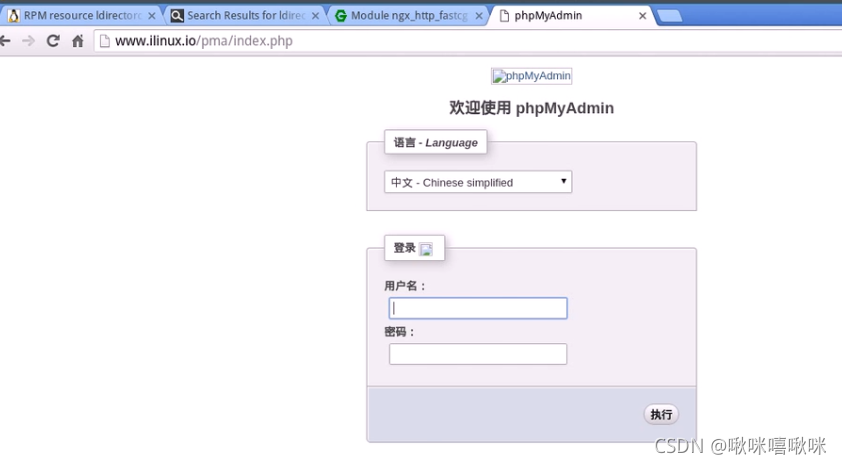Screen dimensions: 842x464
Task: Click the broken phpMyAdmin logo image
Action: pyautogui.click(x=531, y=76)
